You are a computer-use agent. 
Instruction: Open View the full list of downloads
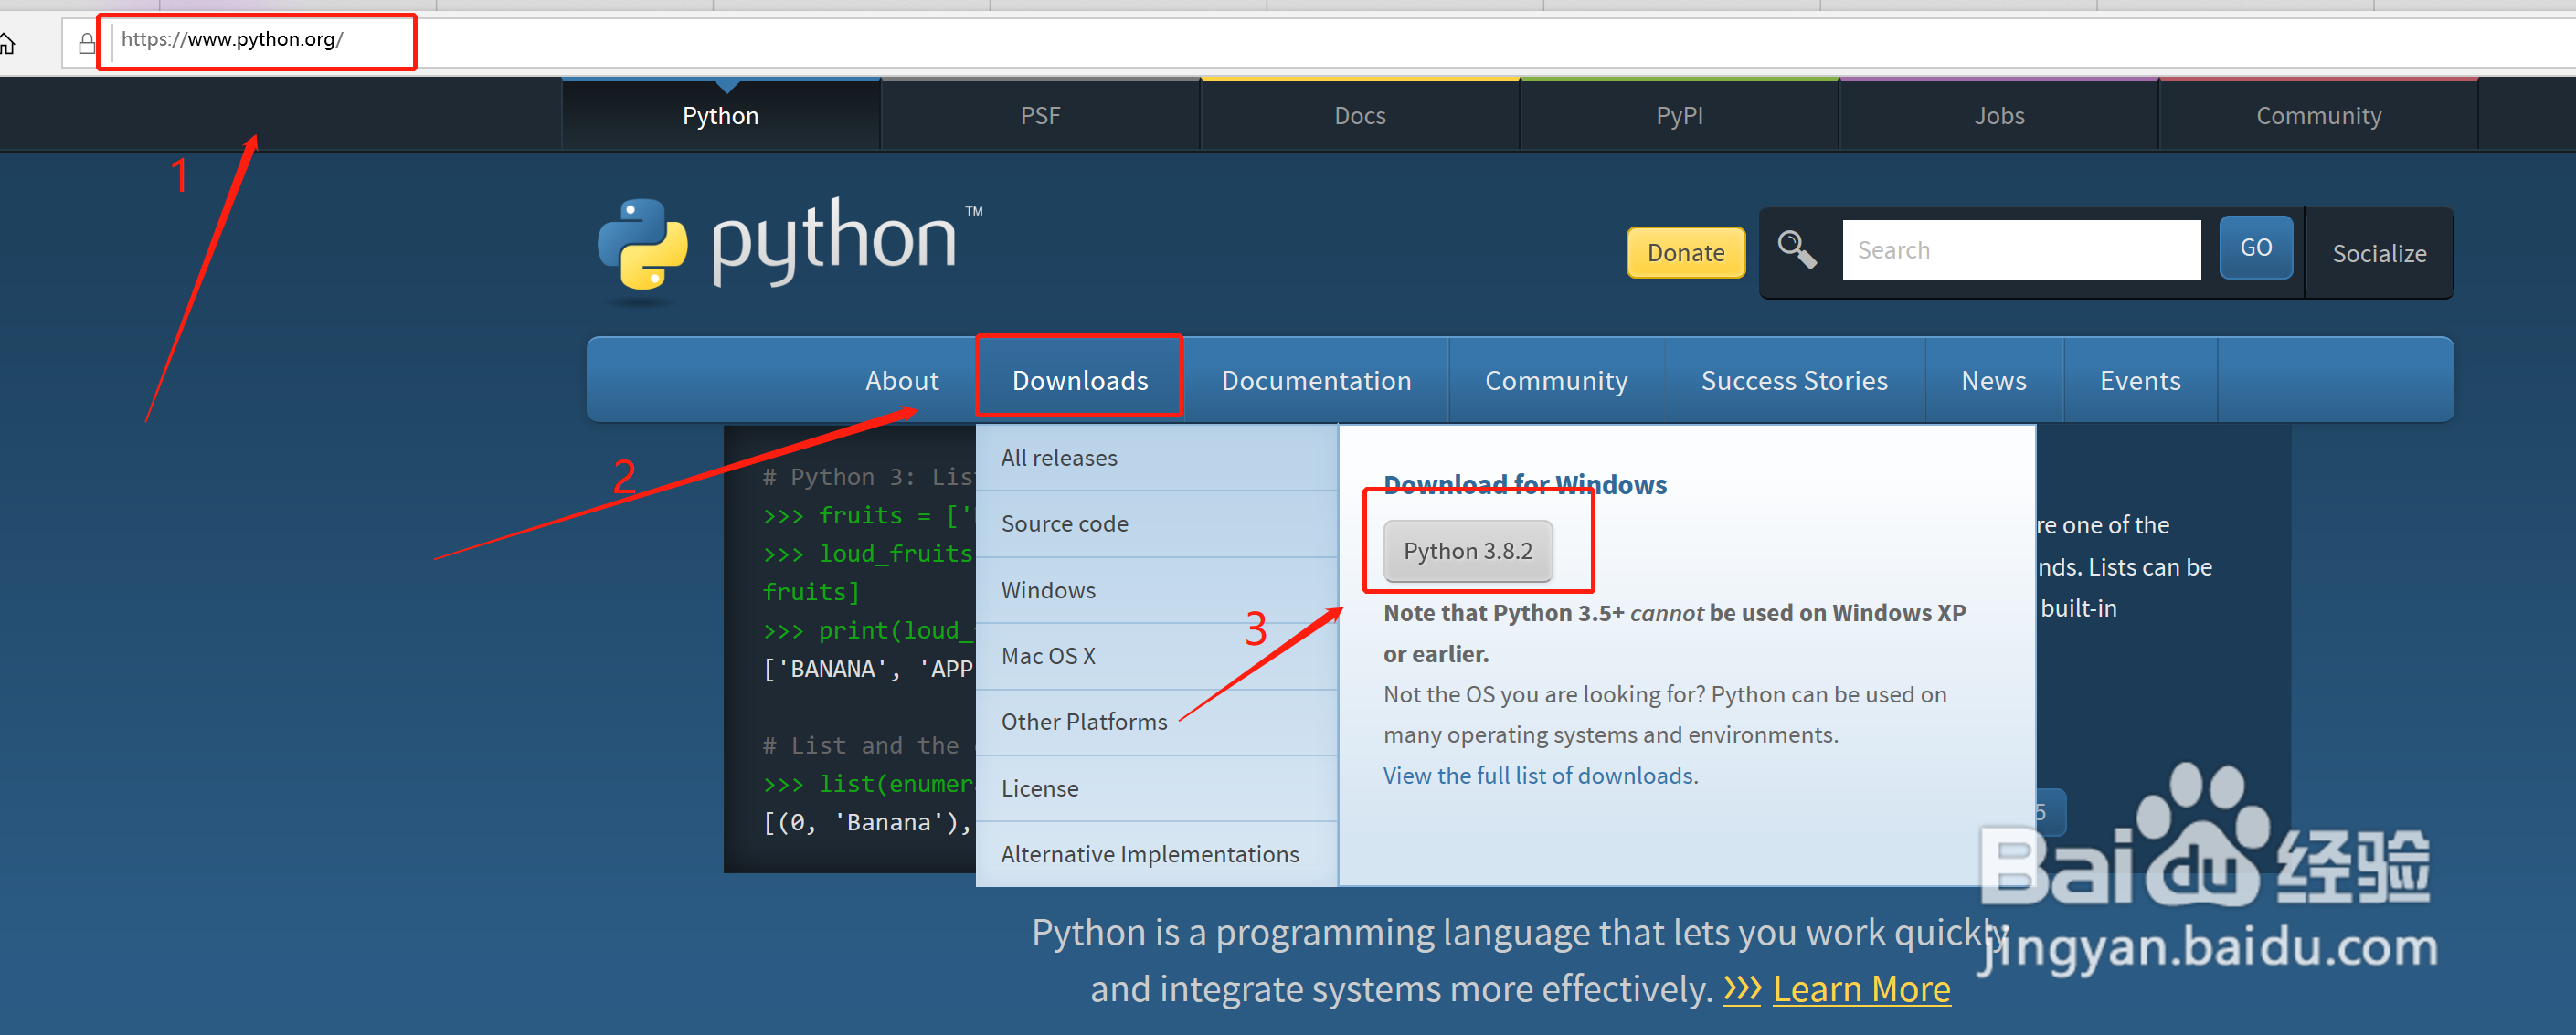click(x=1540, y=776)
